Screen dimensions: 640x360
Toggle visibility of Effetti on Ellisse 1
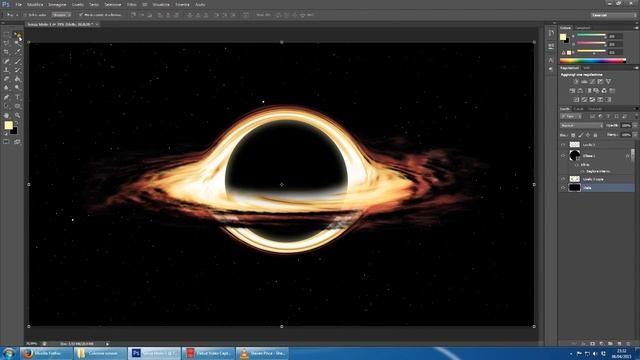click(577, 165)
